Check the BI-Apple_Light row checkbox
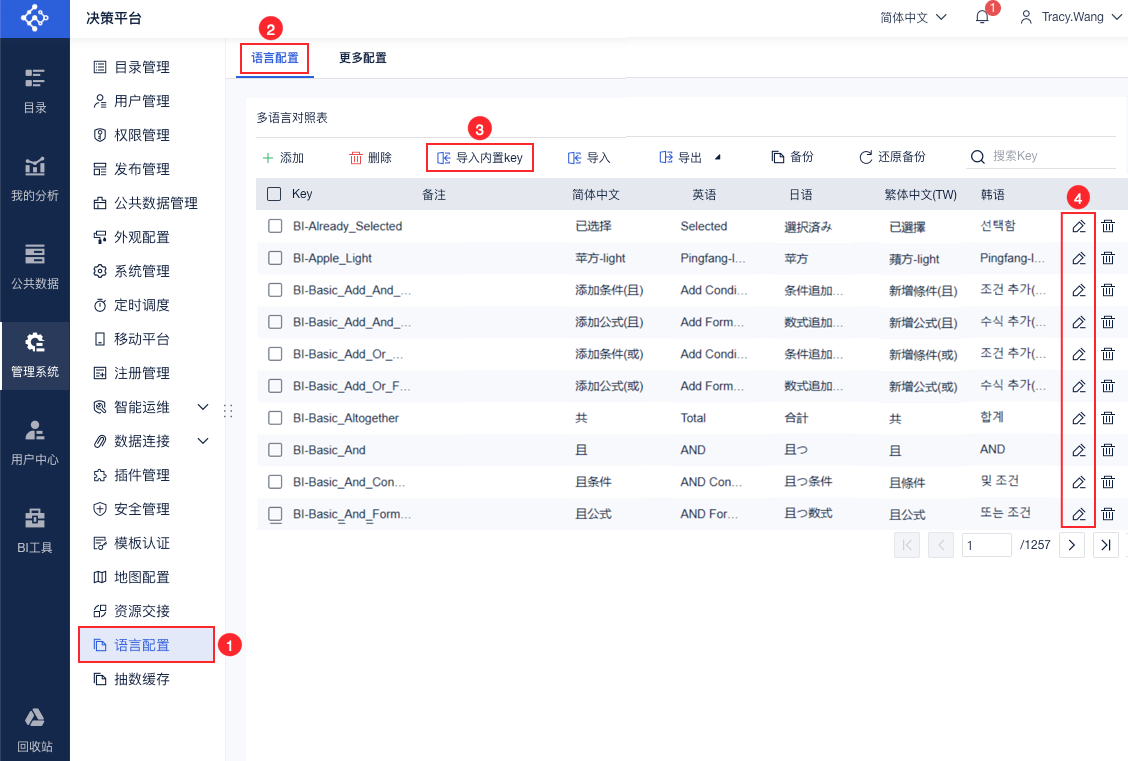The height and width of the screenshot is (761, 1128). [x=275, y=258]
